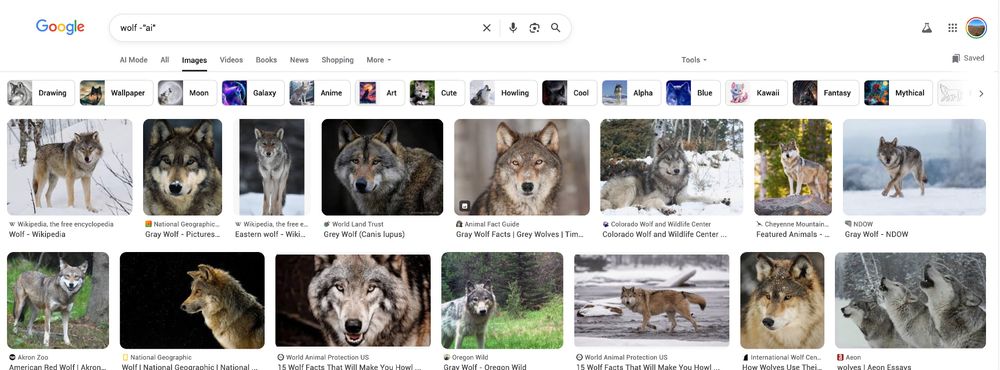
Task: Click the magnifier search button
Action: pos(555,27)
